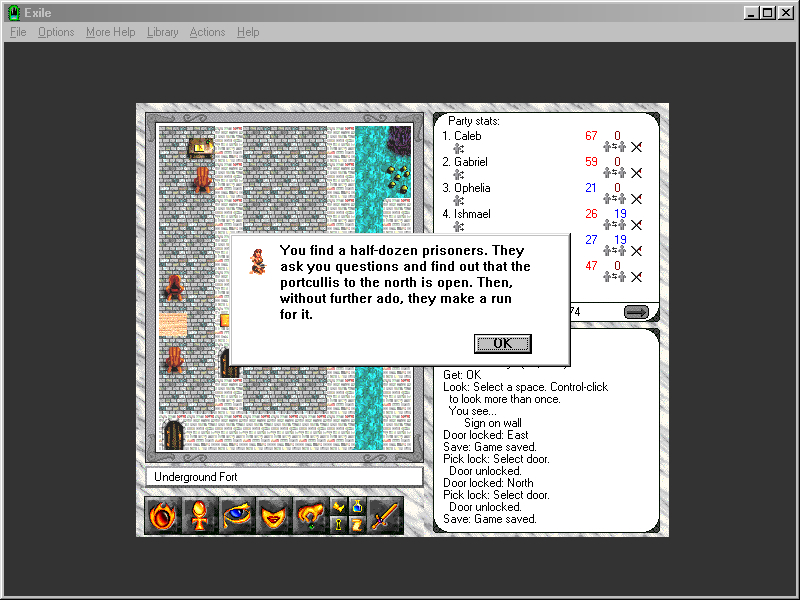Click the grabbing hand Get button
Viewport: 800px width, 600px height.
pyautogui.click(x=311, y=516)
